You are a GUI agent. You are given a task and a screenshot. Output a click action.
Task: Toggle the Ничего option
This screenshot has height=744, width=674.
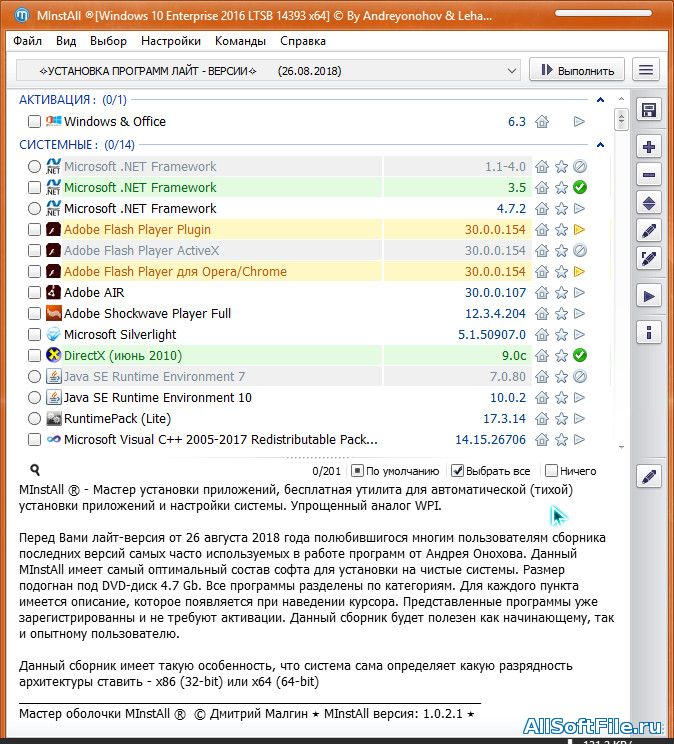click(571, 471)
